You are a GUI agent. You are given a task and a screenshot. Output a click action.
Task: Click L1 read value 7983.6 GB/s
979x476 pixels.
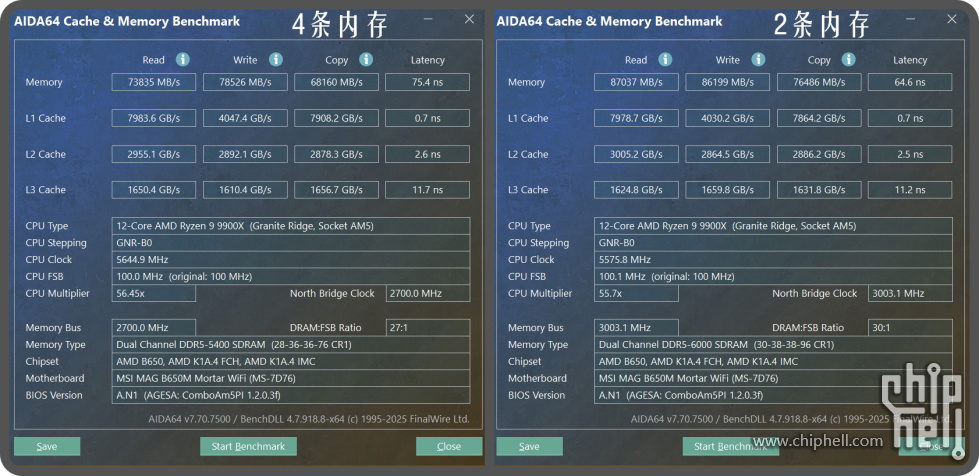click(x=154, y=118)
